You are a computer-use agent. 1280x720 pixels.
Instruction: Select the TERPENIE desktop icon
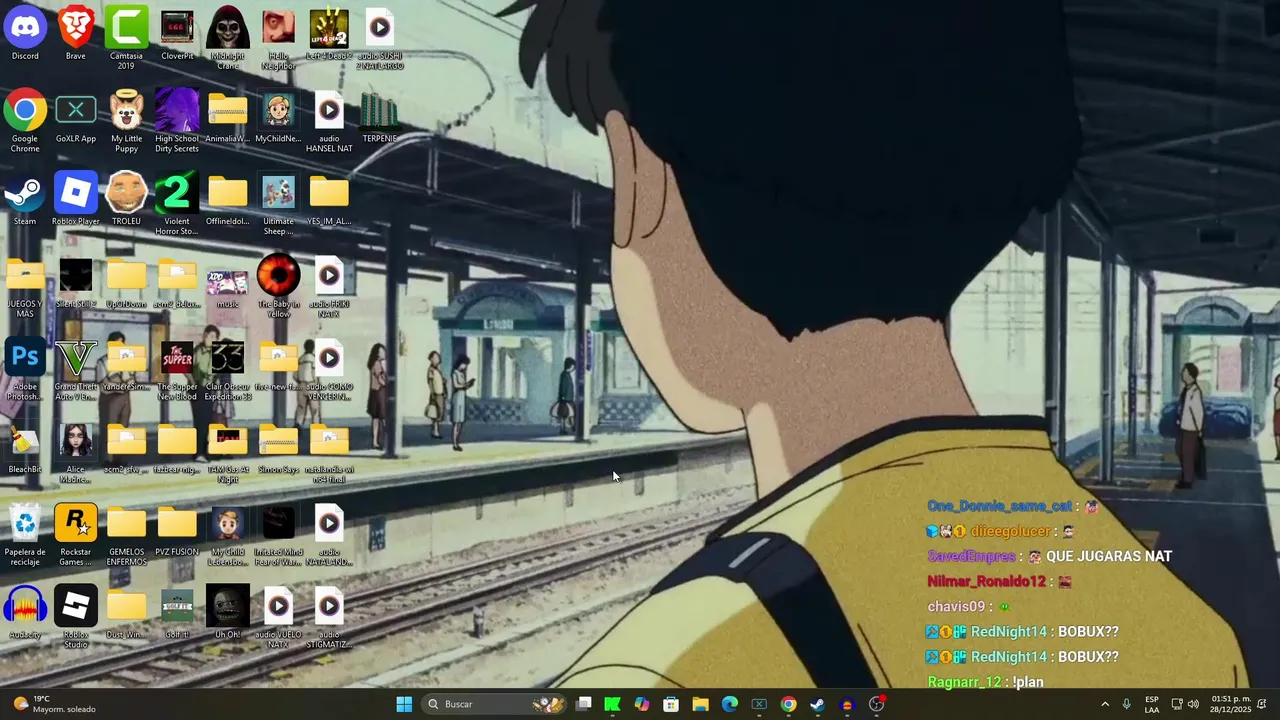[x=379, y=117]
